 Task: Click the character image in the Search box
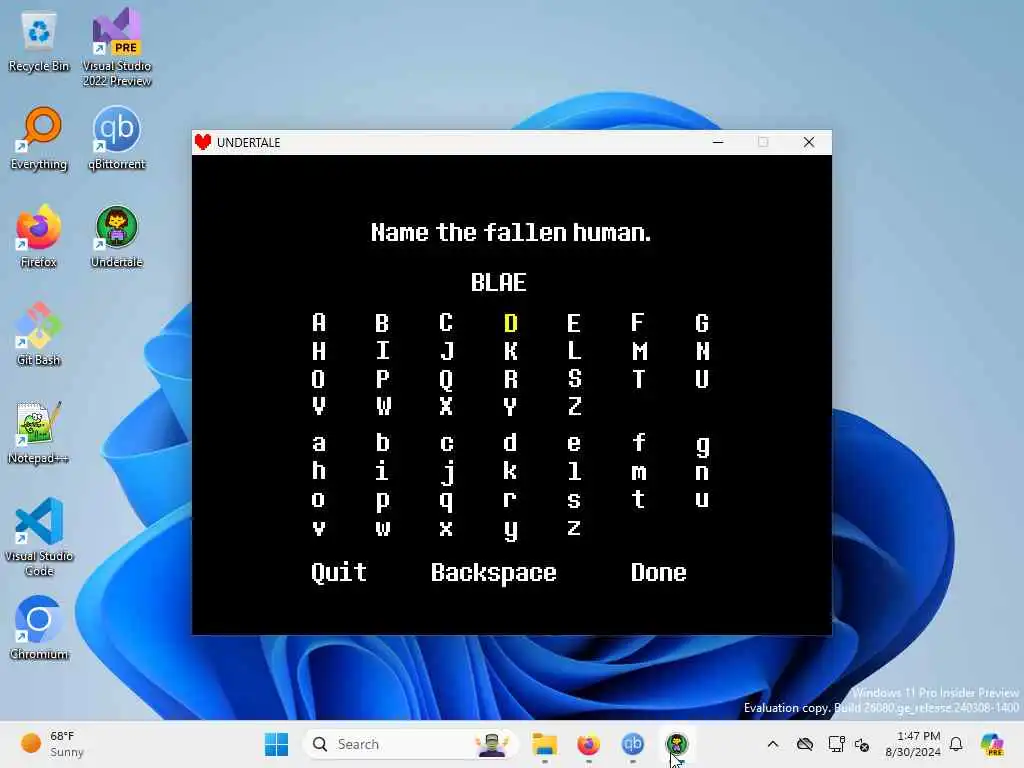pyautogui.click(x=492, y=744)
